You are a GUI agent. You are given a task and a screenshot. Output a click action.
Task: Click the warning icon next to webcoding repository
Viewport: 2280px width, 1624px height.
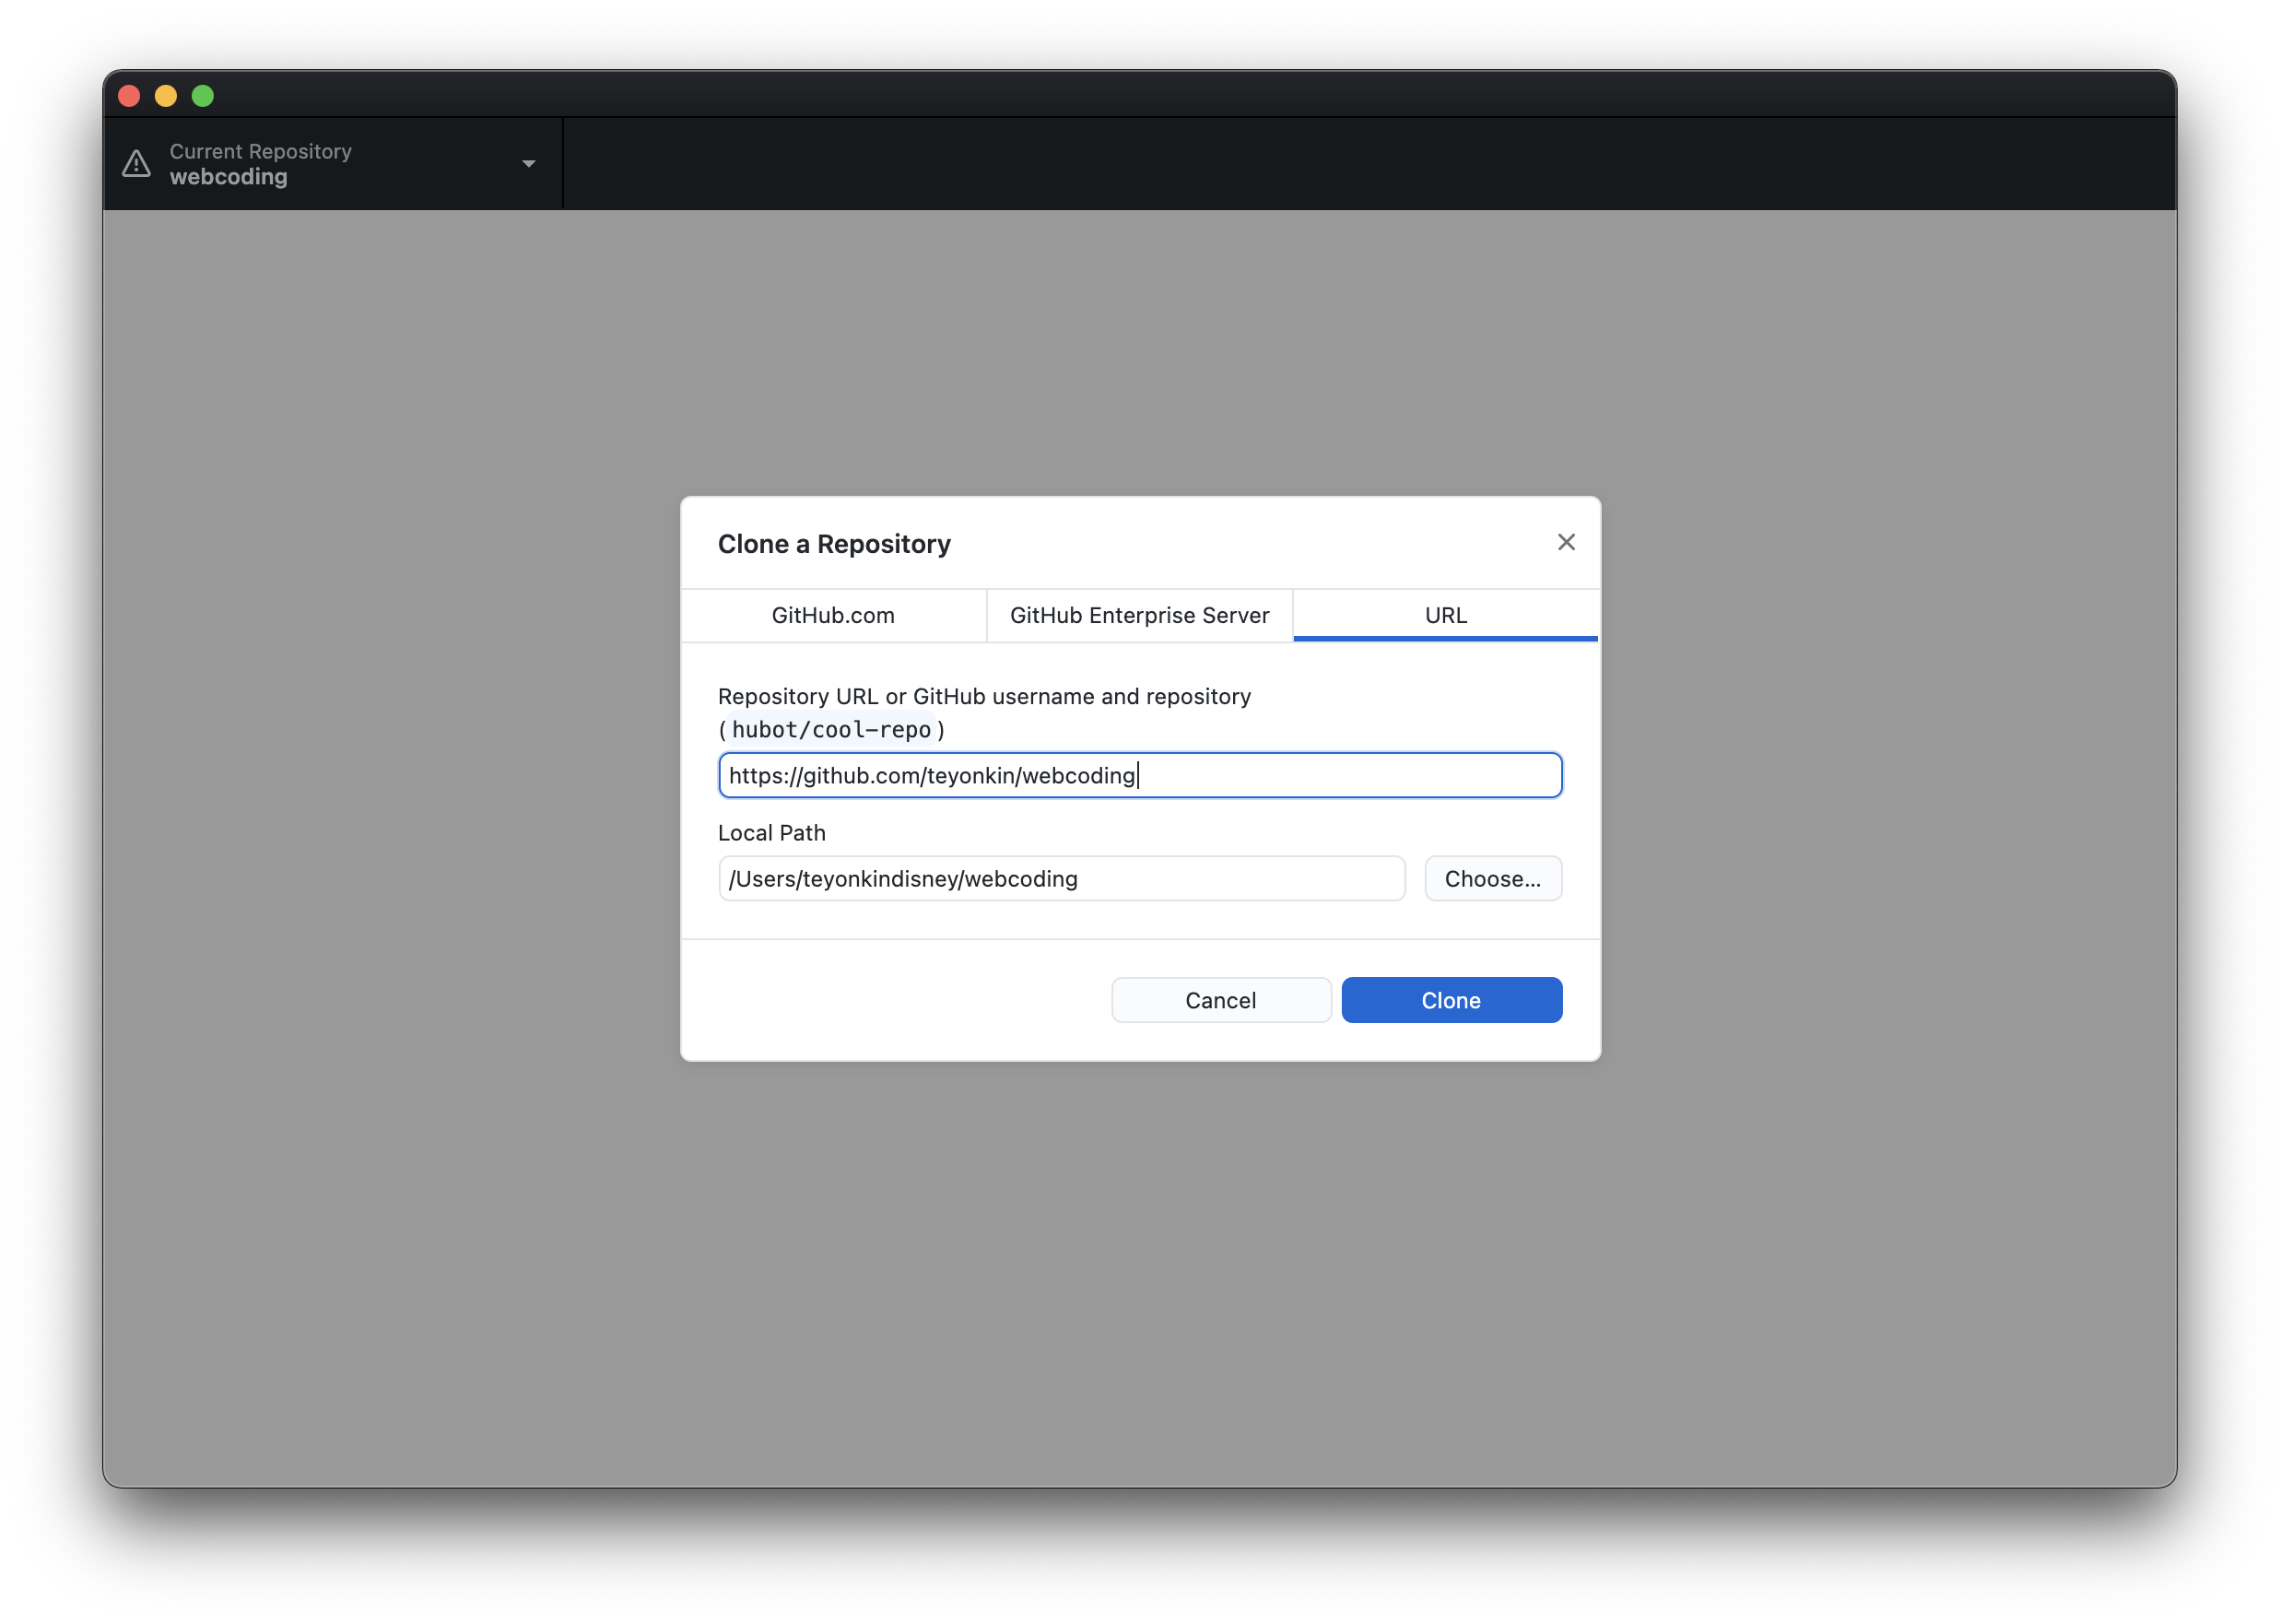coord(139,163)
